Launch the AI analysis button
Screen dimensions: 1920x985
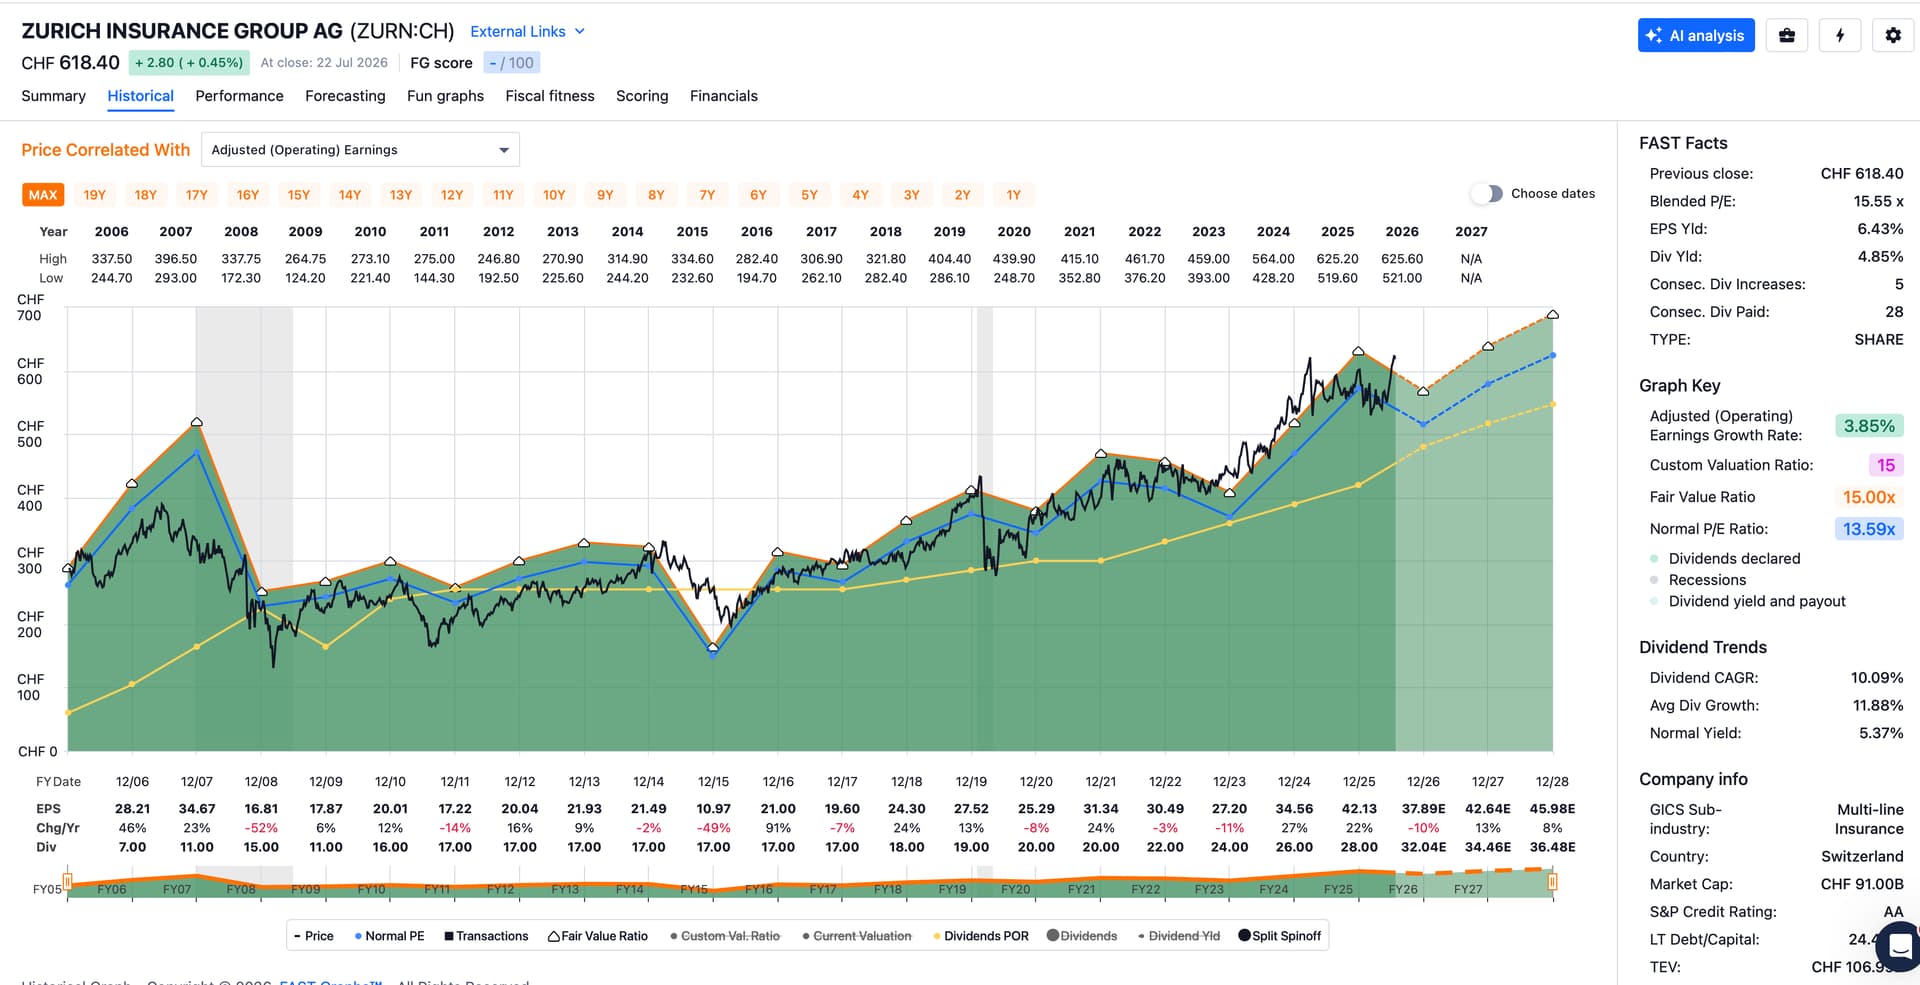point(1696,36)
